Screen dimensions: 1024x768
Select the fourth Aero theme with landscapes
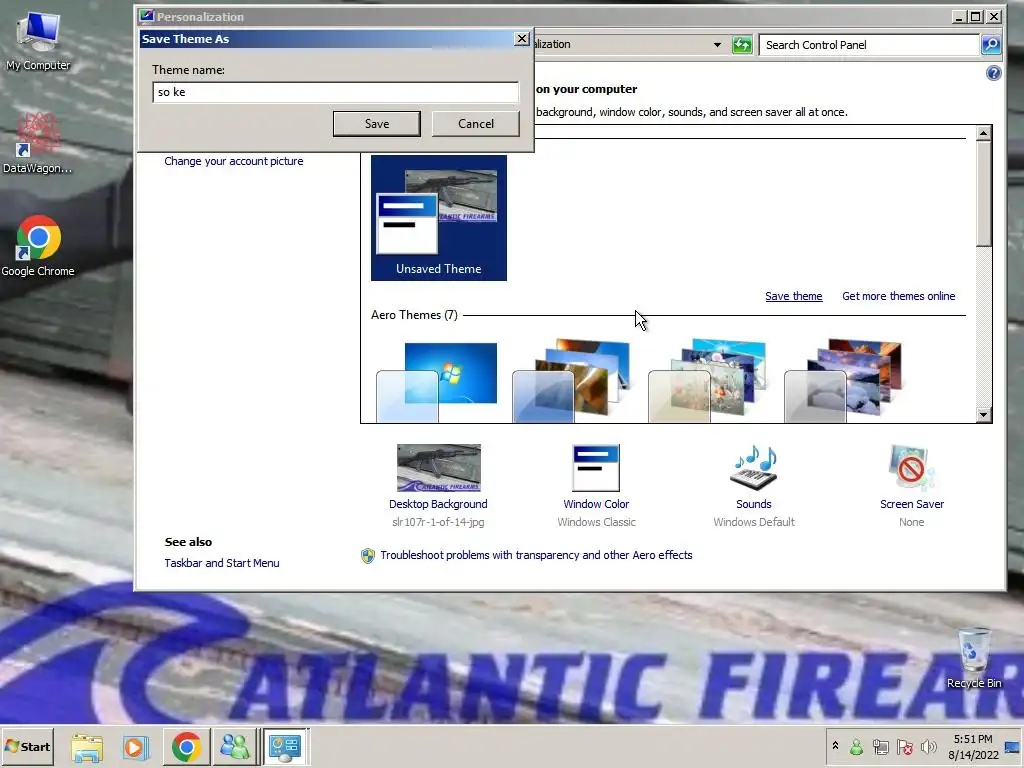[x=843, y=381]
